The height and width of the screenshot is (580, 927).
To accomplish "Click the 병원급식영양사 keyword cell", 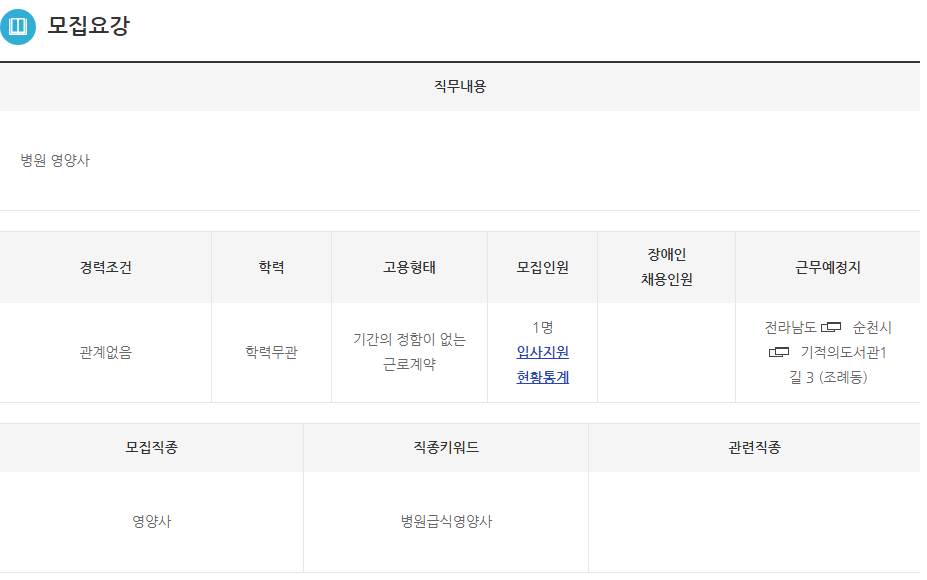I will [446, 521].
